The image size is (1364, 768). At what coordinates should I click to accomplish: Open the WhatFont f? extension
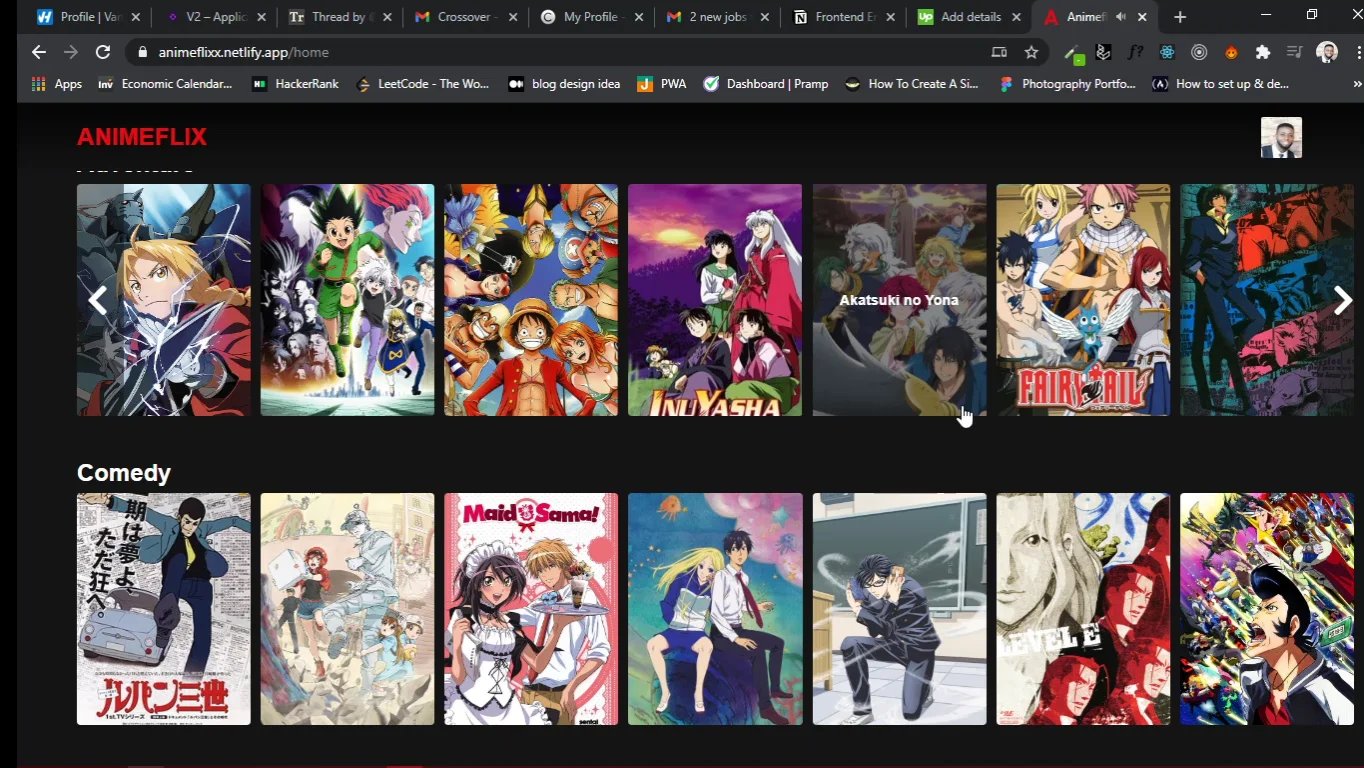coord(1135,52)
